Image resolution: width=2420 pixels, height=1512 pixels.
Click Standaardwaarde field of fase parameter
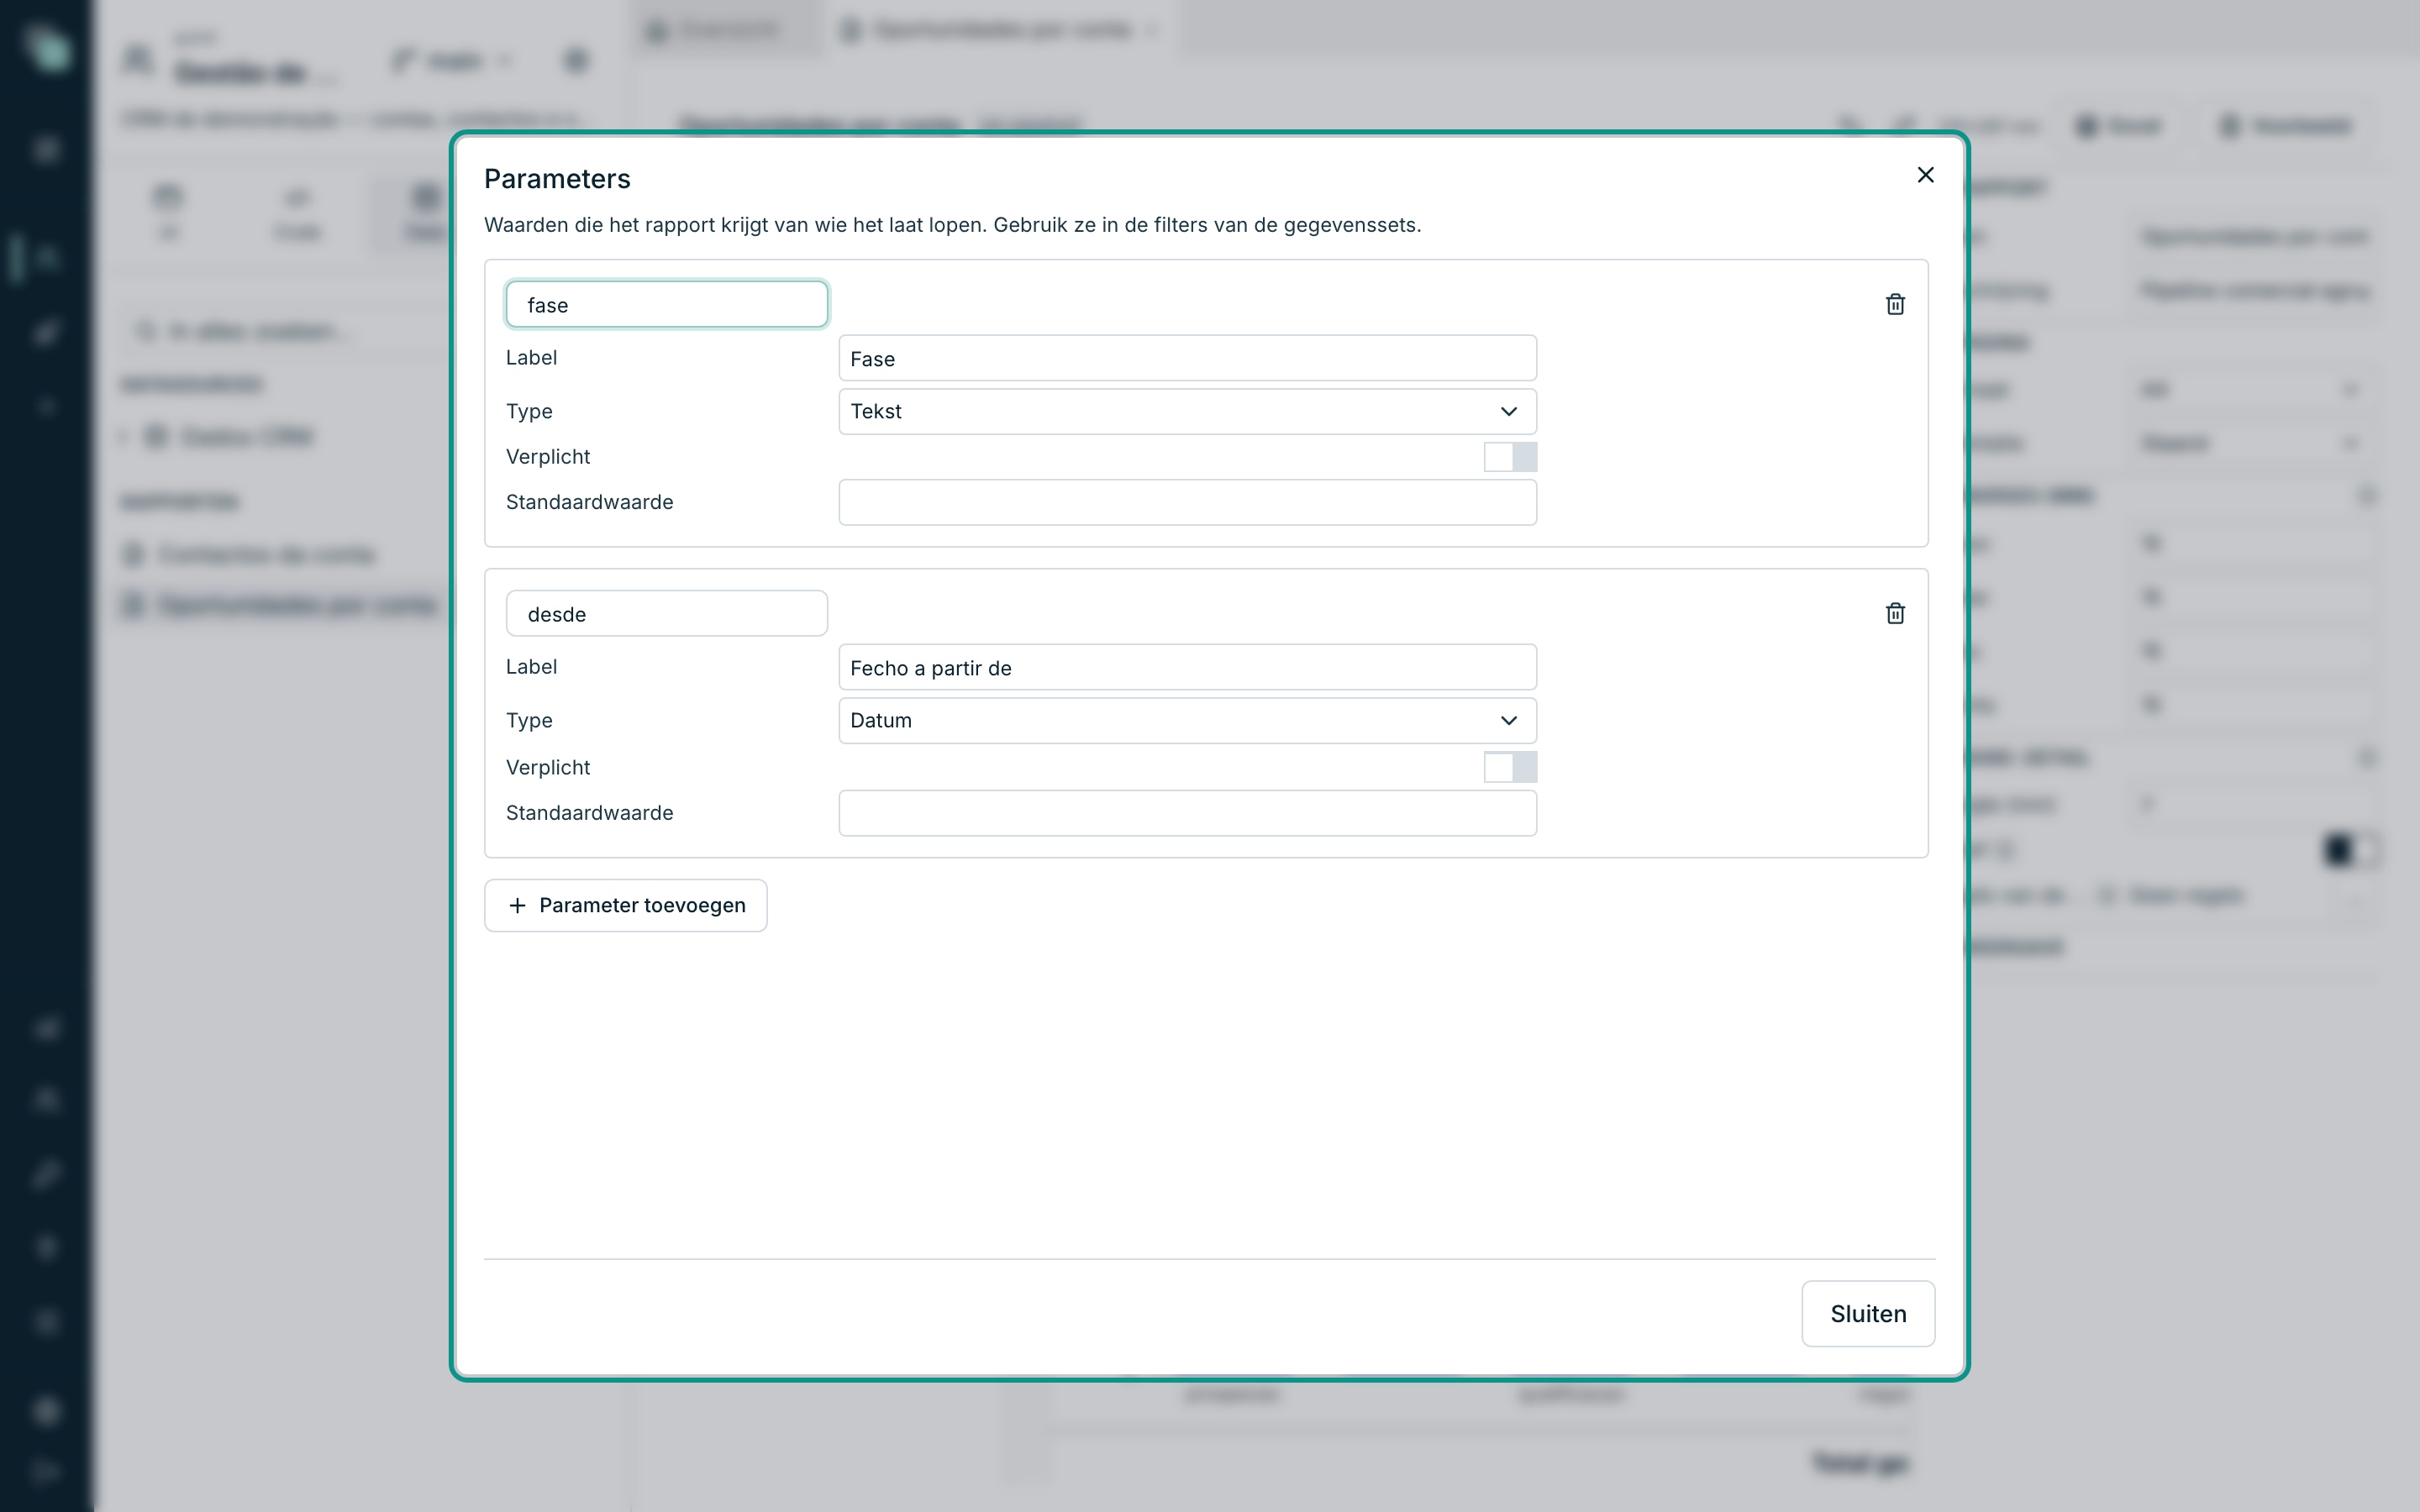pos(1187,502)
